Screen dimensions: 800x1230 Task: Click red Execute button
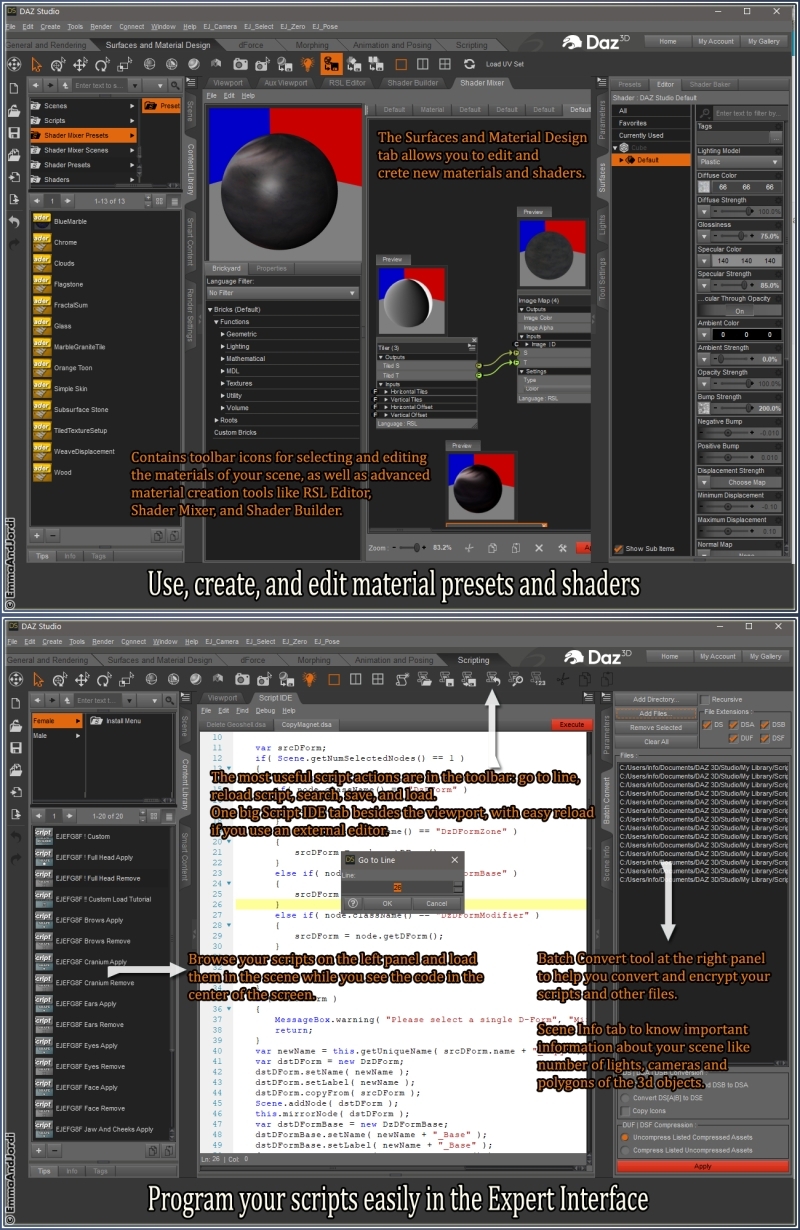tap(571, 724)
